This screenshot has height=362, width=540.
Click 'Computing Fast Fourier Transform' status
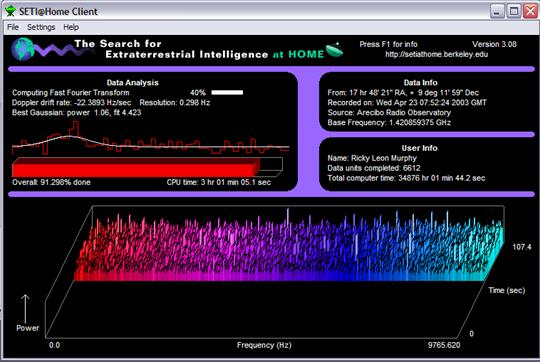point(71,92)
